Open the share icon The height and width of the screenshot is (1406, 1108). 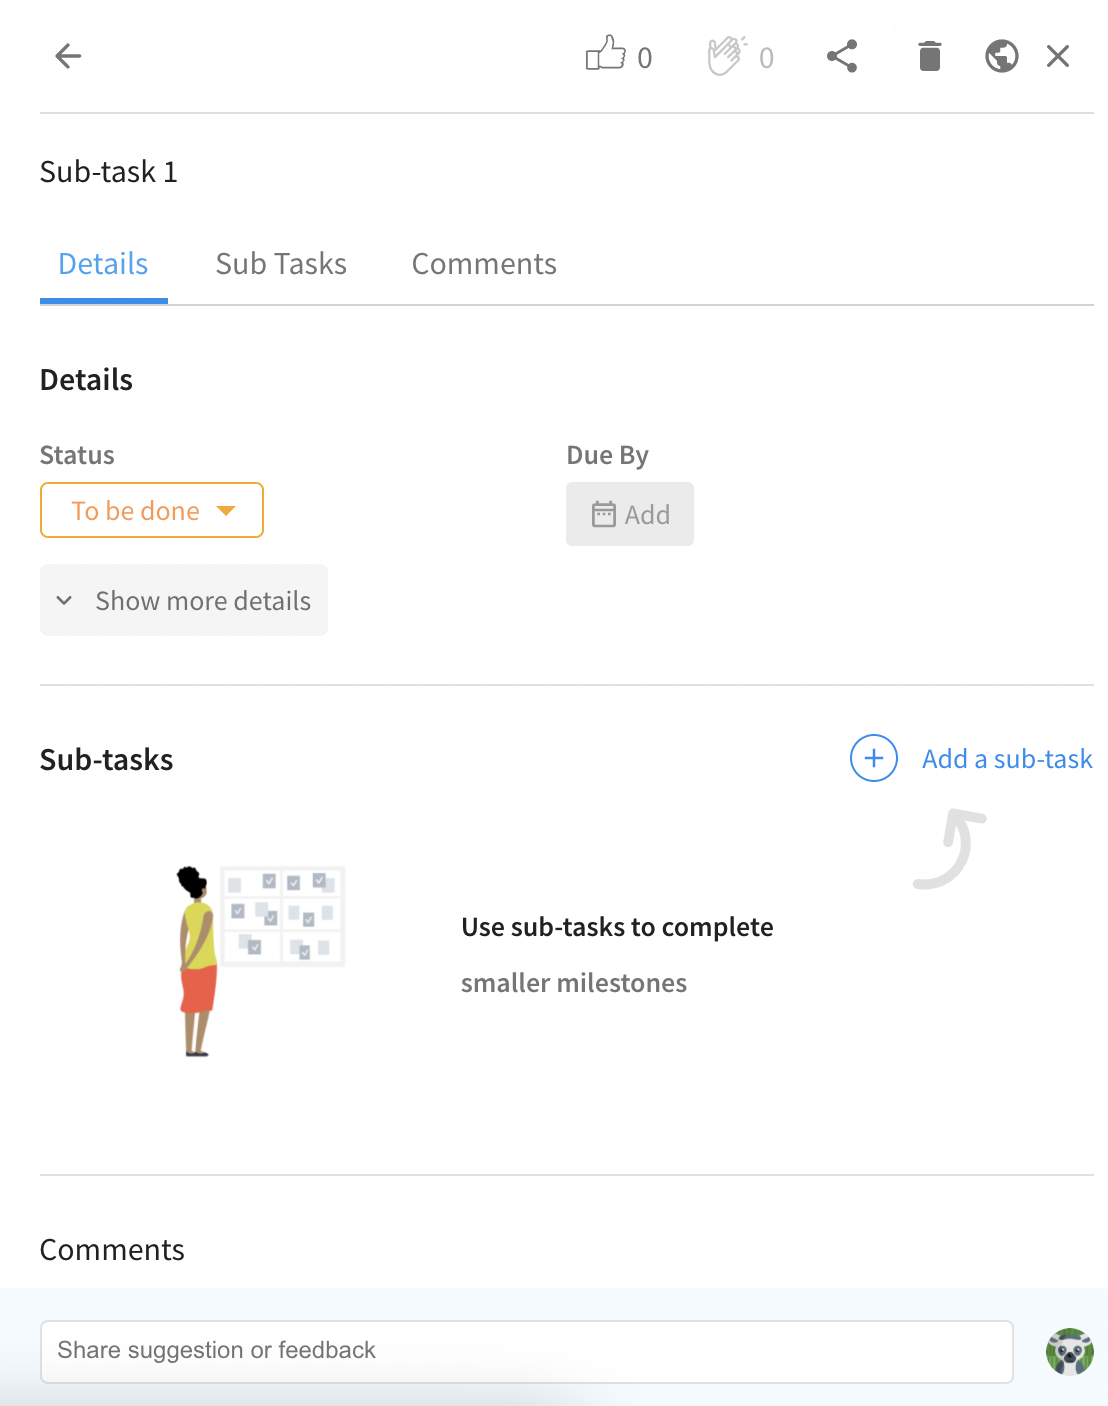click(842, 56)
